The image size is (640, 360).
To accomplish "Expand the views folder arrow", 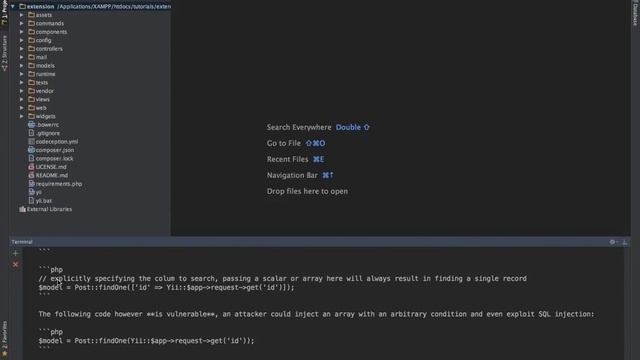I will [x=22, y=99].
